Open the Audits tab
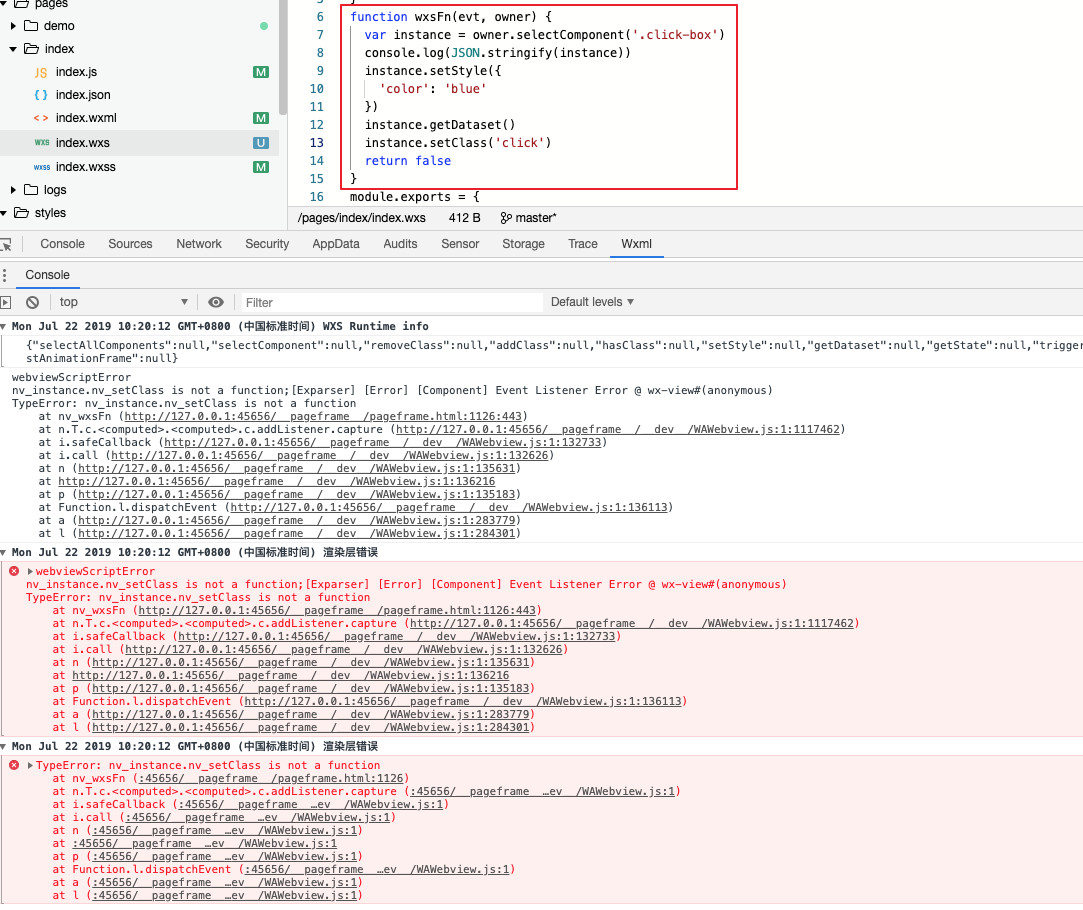 coord(400,244)
